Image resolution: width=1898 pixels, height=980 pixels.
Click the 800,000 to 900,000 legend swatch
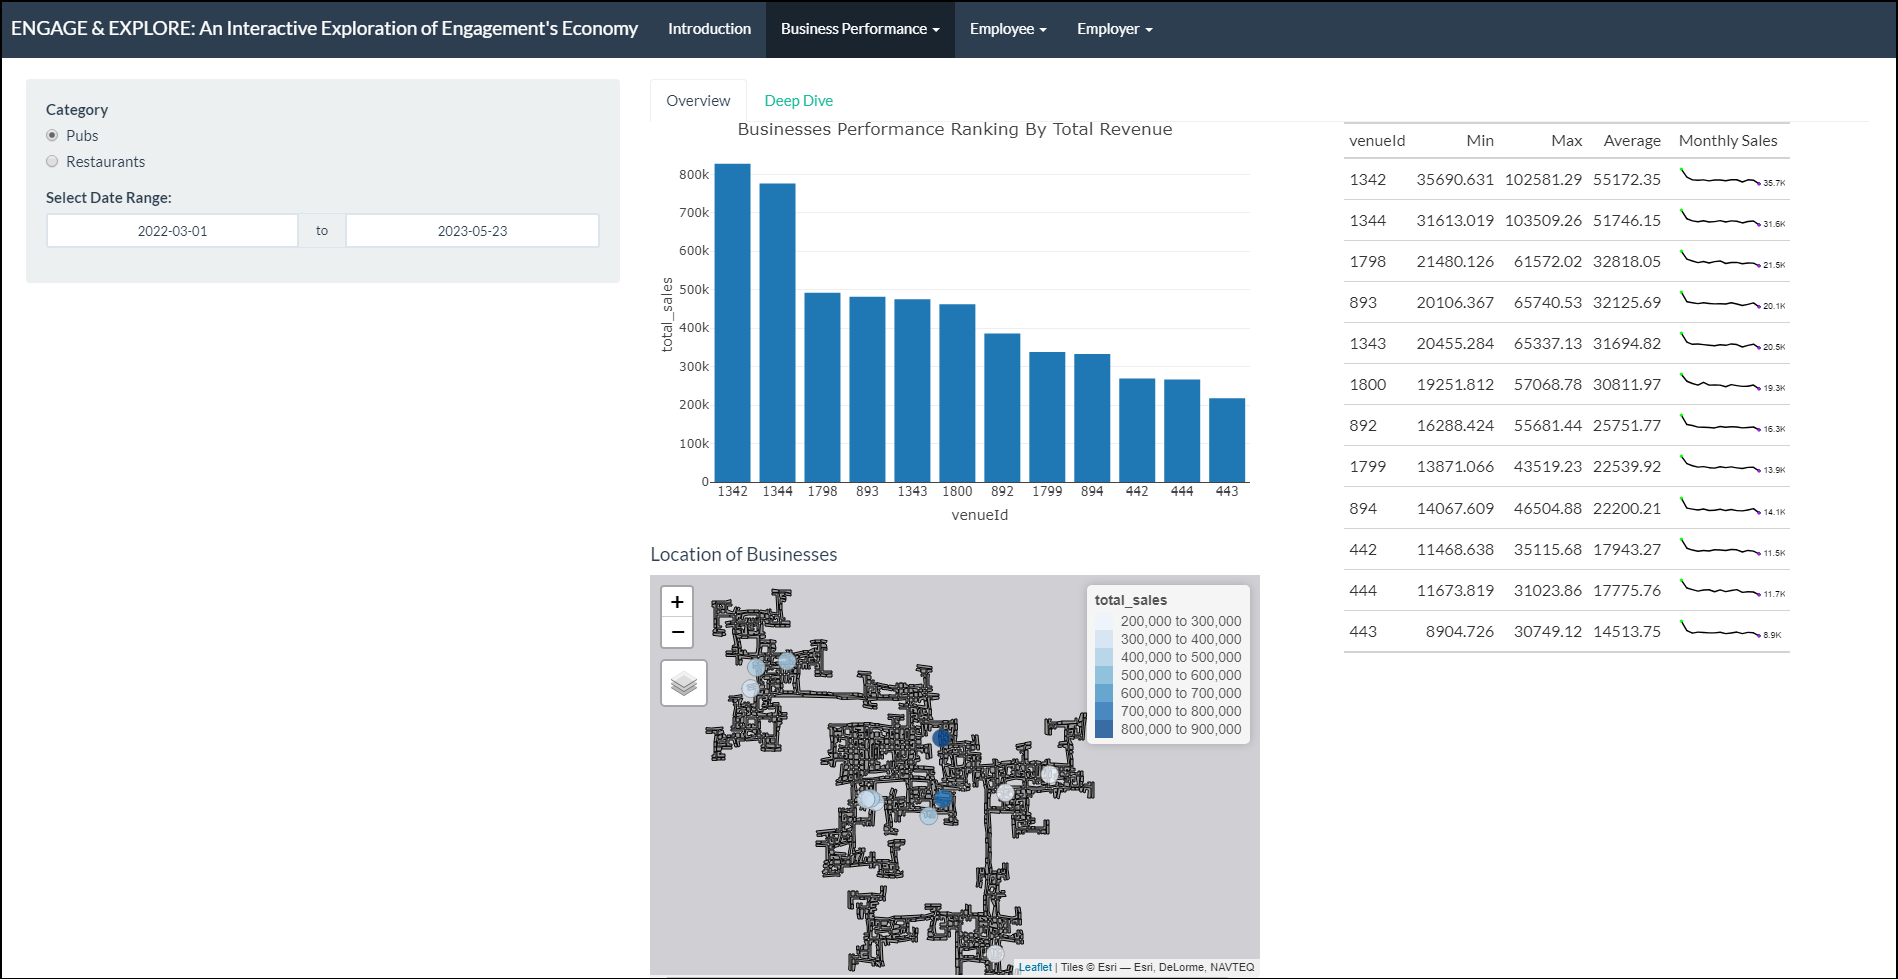(x=1104, y=730)
